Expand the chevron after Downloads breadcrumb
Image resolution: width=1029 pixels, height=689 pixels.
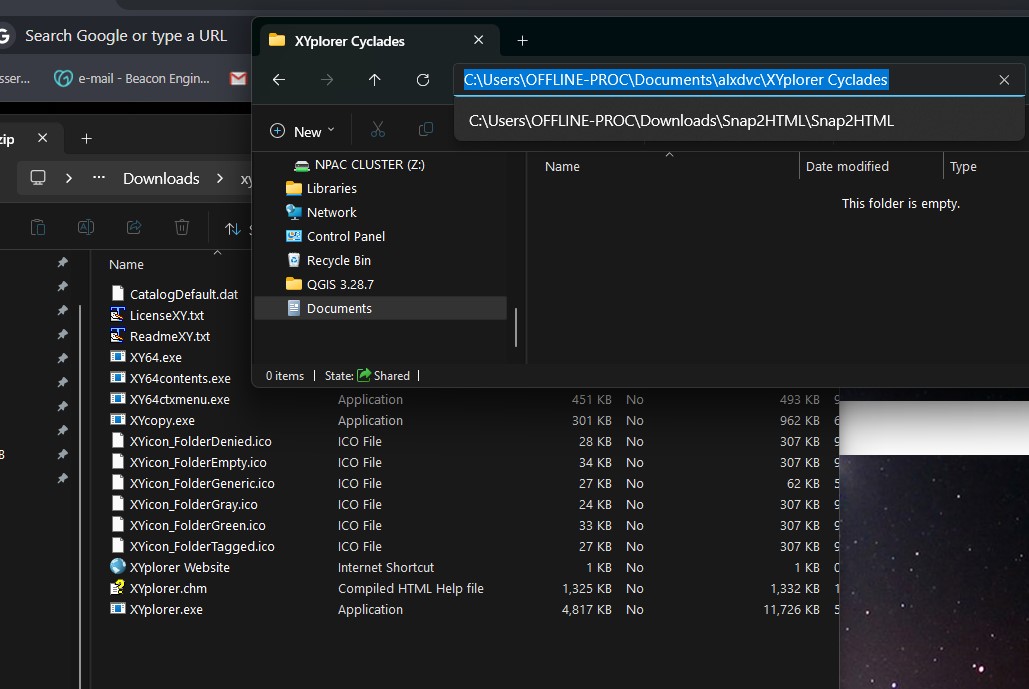[x=218, y=178]
